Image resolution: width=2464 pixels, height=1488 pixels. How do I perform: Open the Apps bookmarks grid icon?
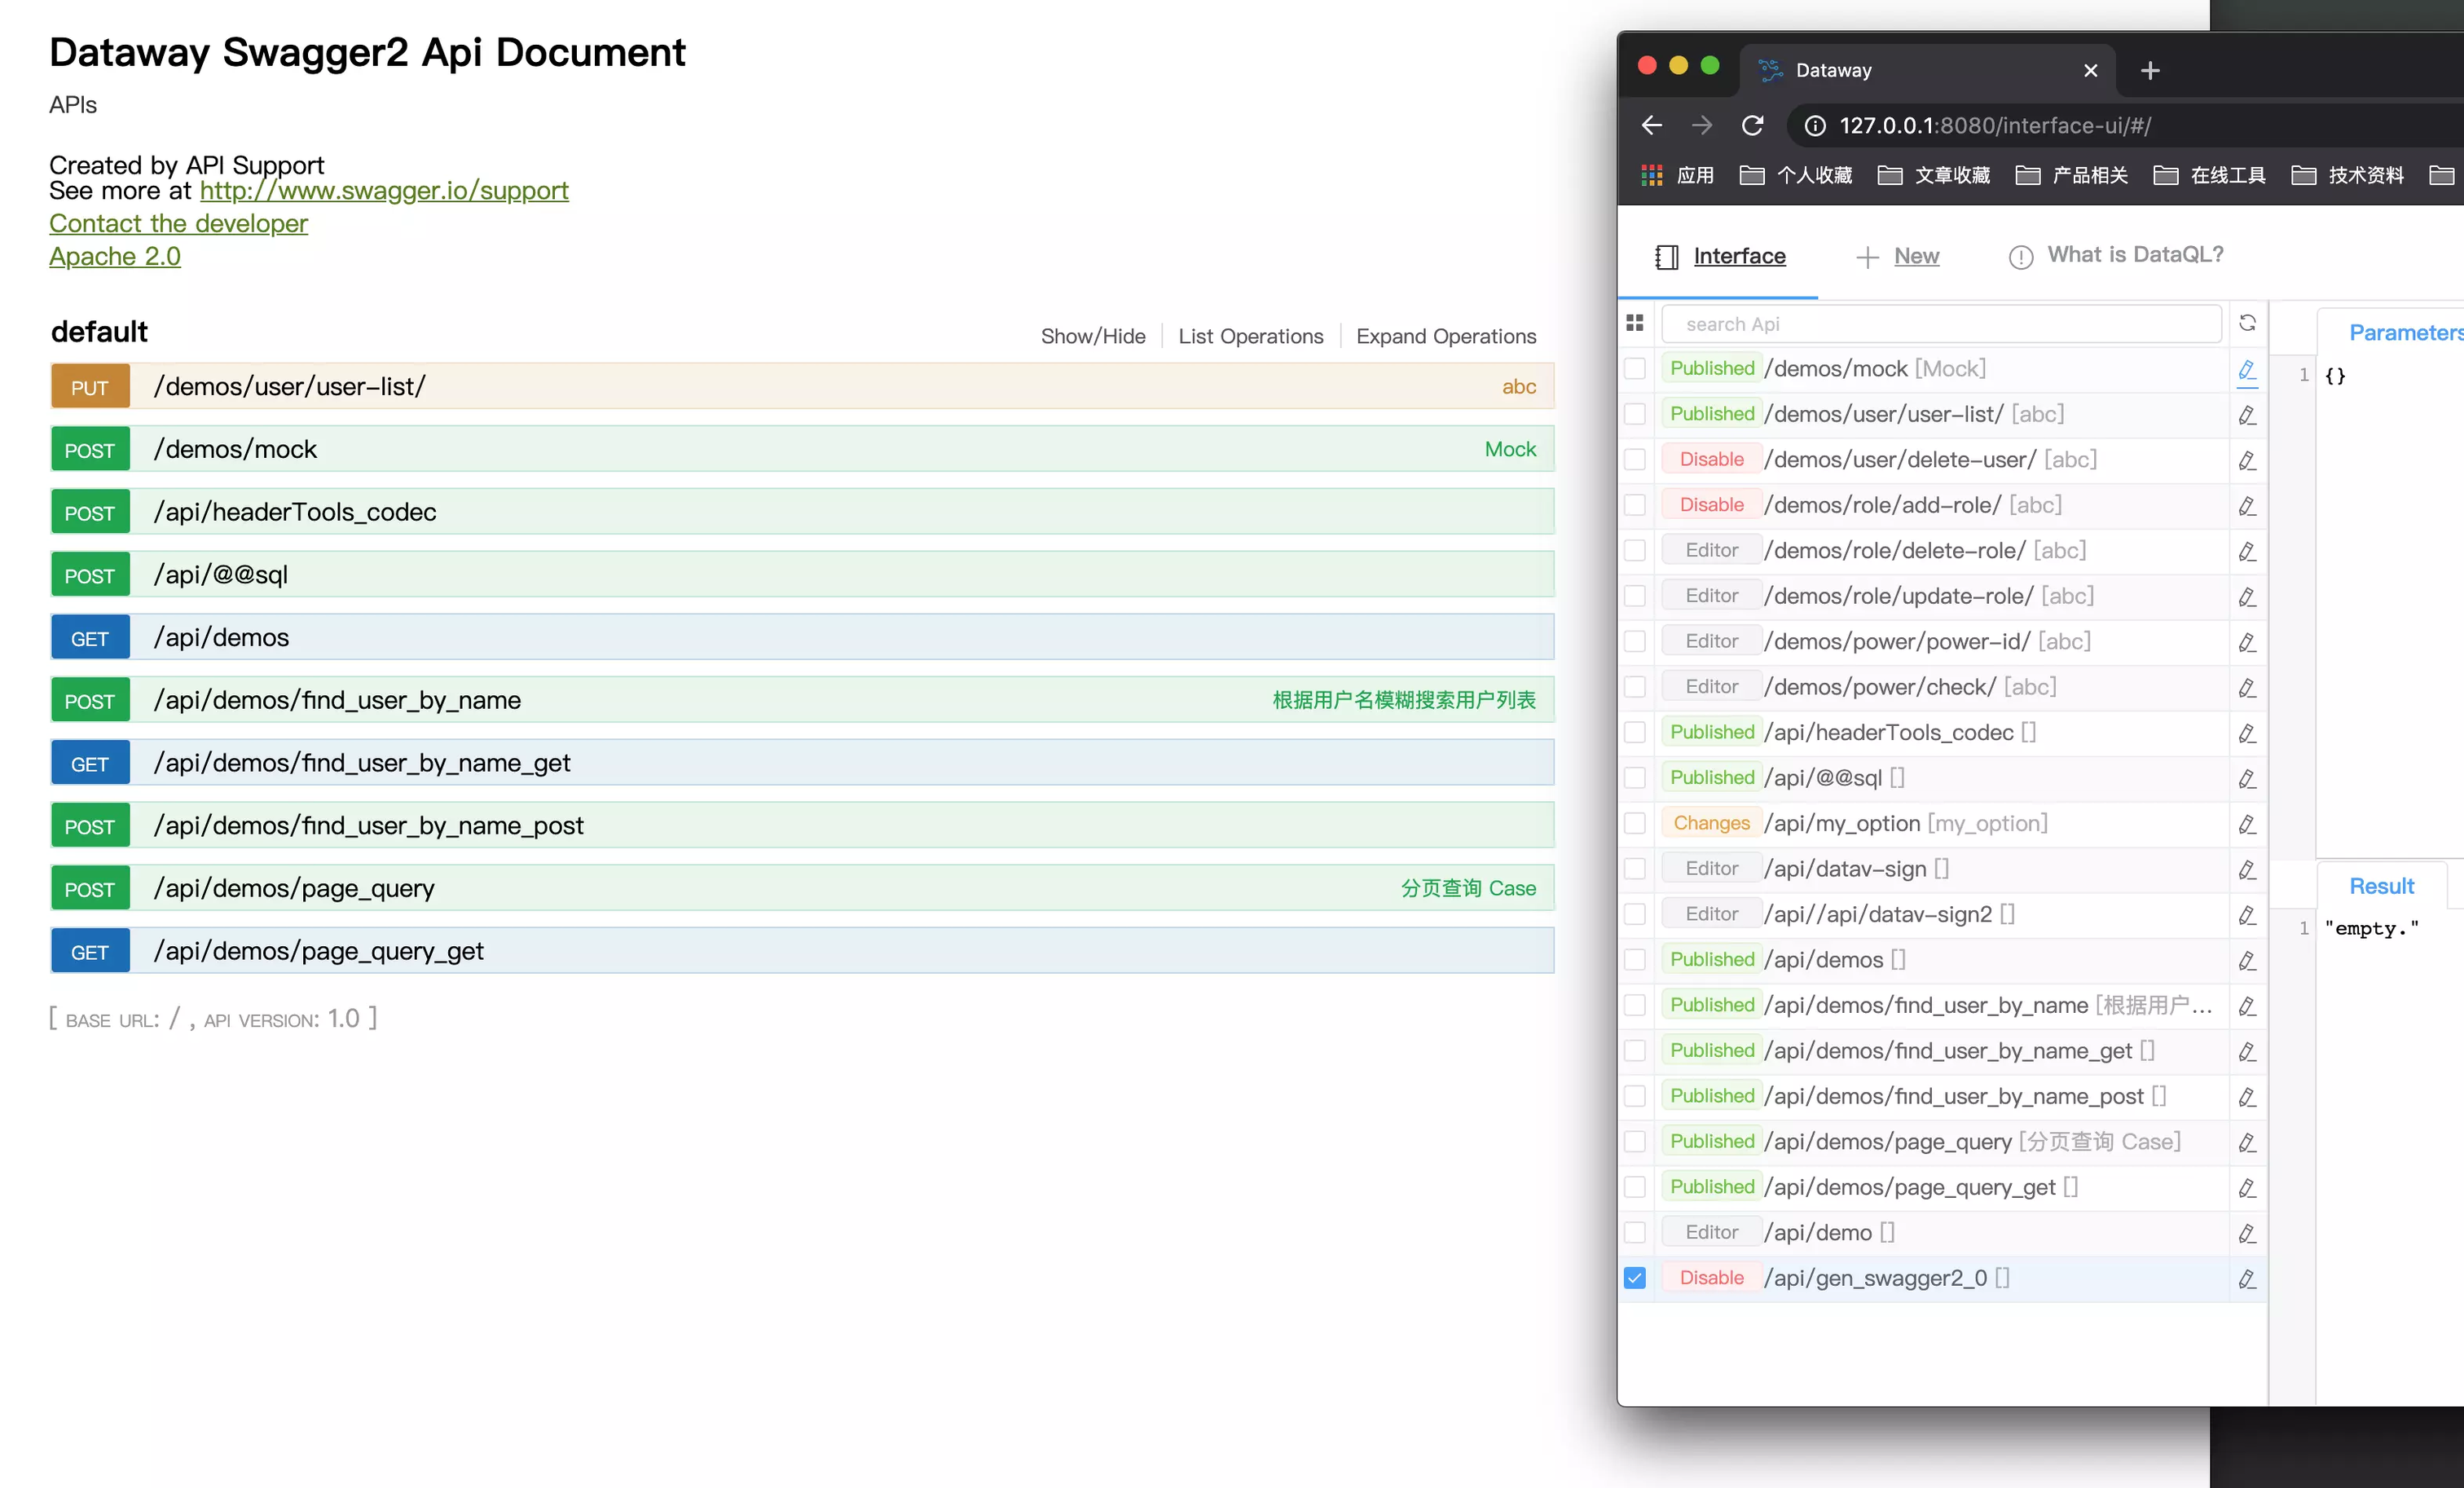(1651, 175)
